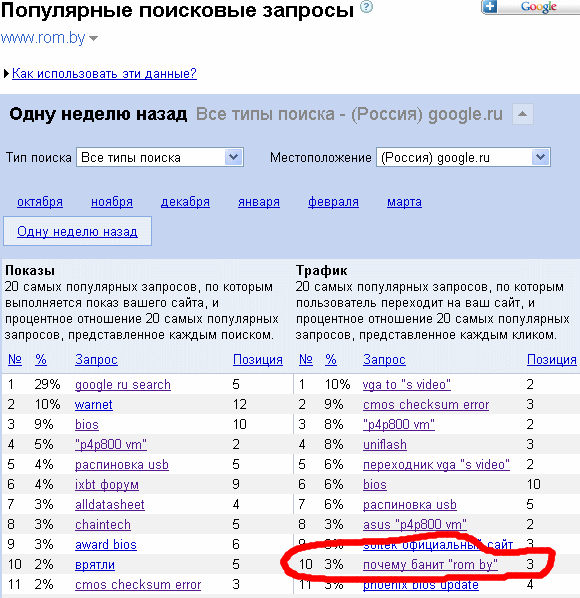Screen dimensions: 580x598
Task: Sort Показы table by № column
Action: pyautogui.click(x=15, y=359)
